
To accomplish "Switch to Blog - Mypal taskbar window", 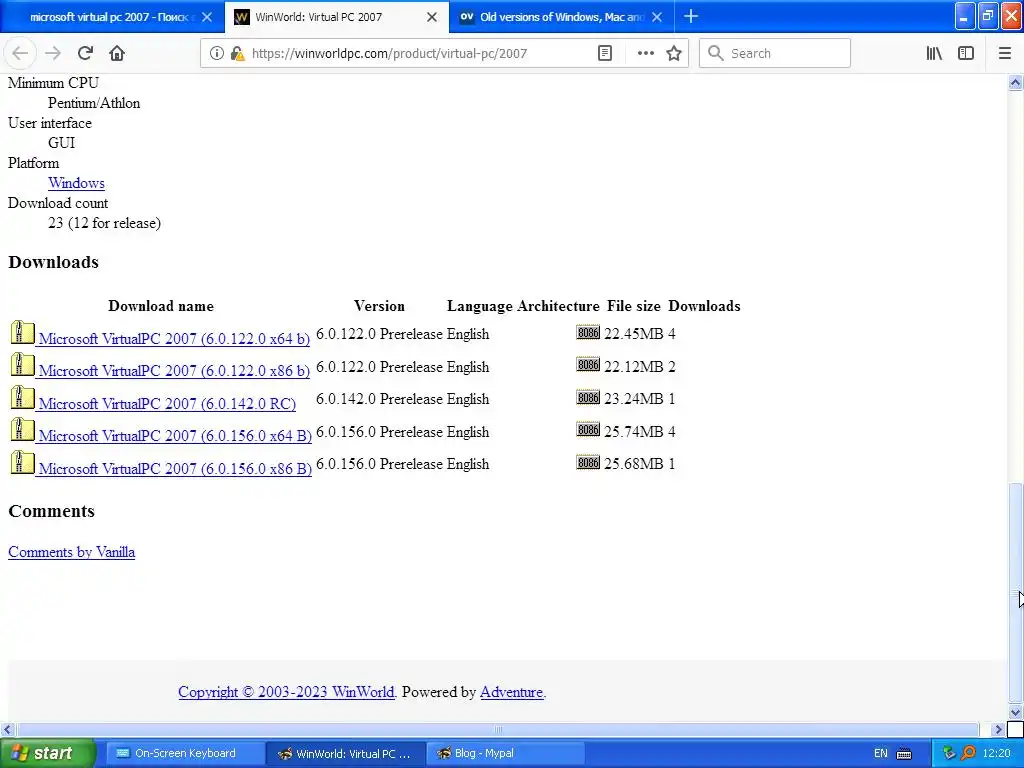I will 504,753.
